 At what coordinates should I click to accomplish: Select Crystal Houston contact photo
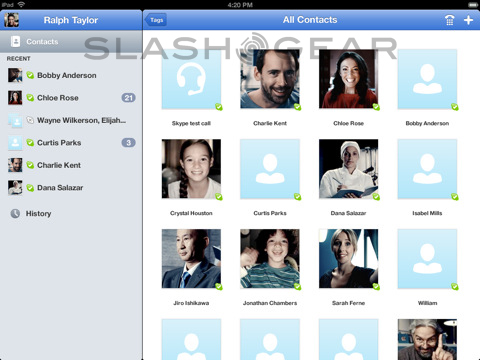point(191,169)
